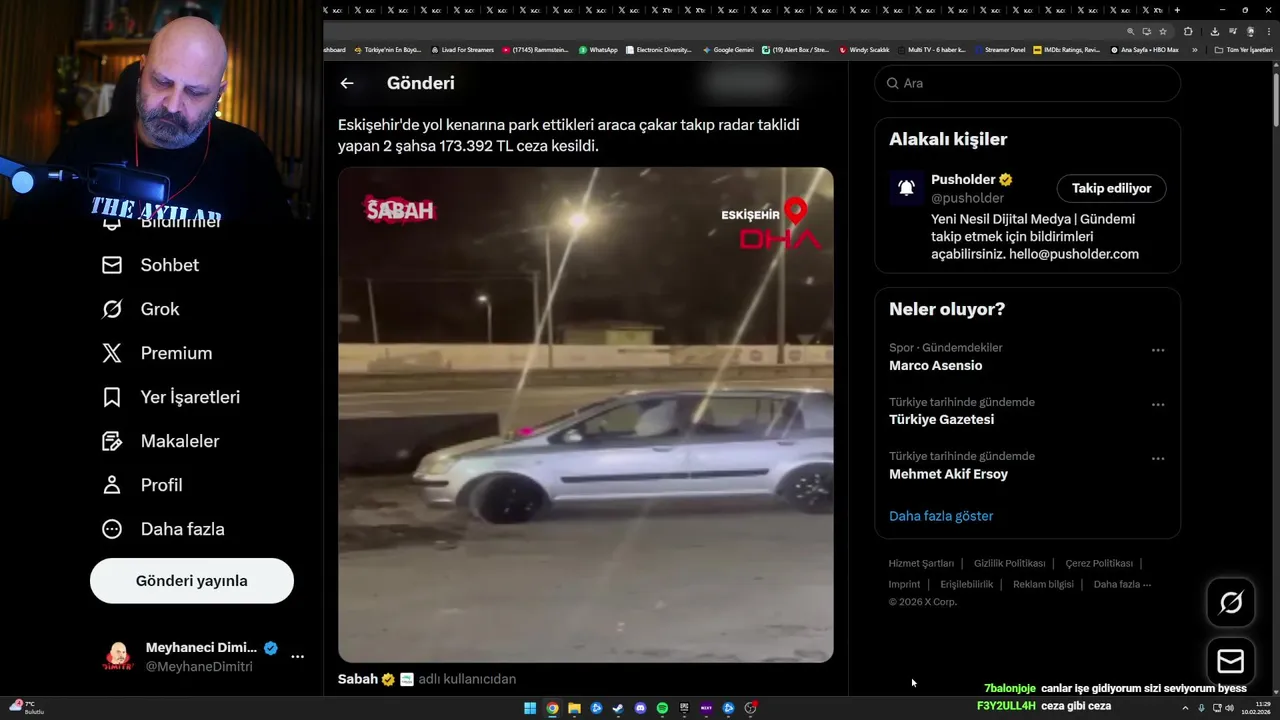Open the Streamer Panel bookmark
This screenshot has height=720, width=1280.
[1000, 49]
